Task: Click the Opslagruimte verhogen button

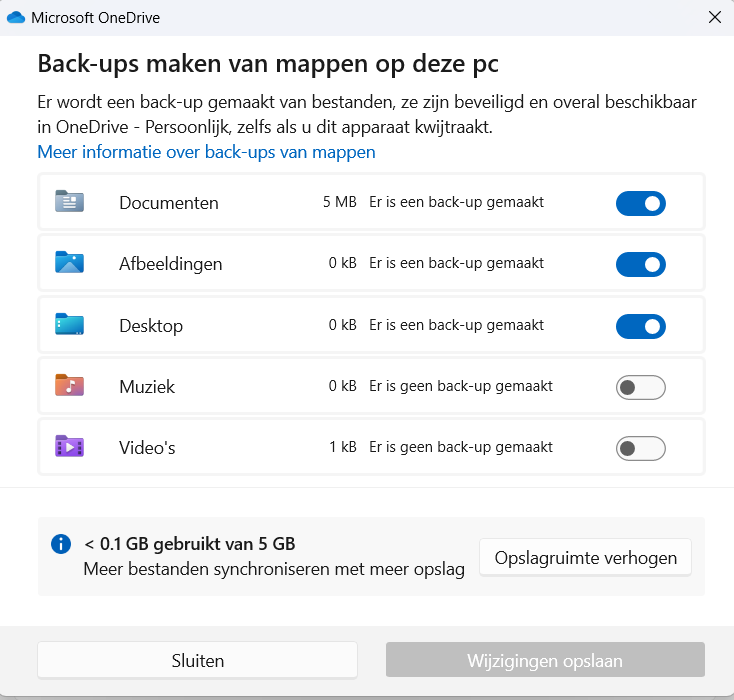Action: pyautogui.click(x=585, y=557)
